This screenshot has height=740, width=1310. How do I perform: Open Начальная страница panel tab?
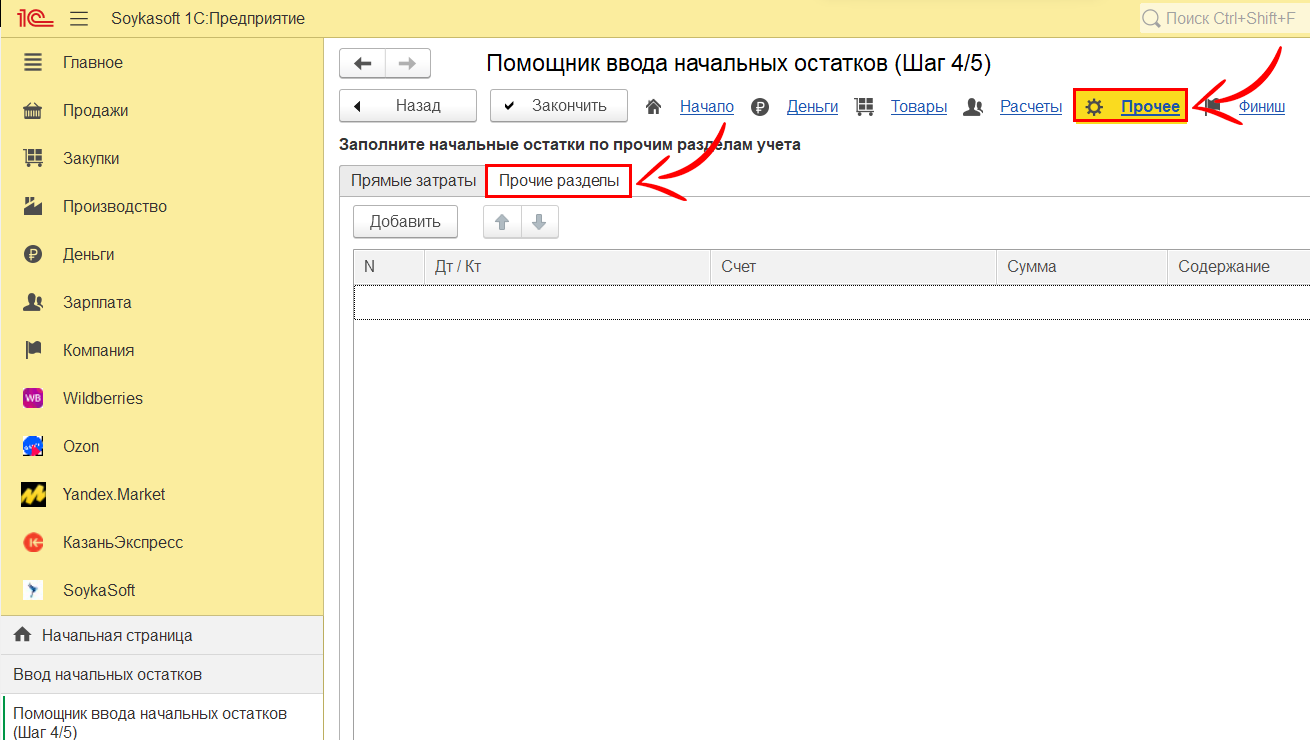162,635
